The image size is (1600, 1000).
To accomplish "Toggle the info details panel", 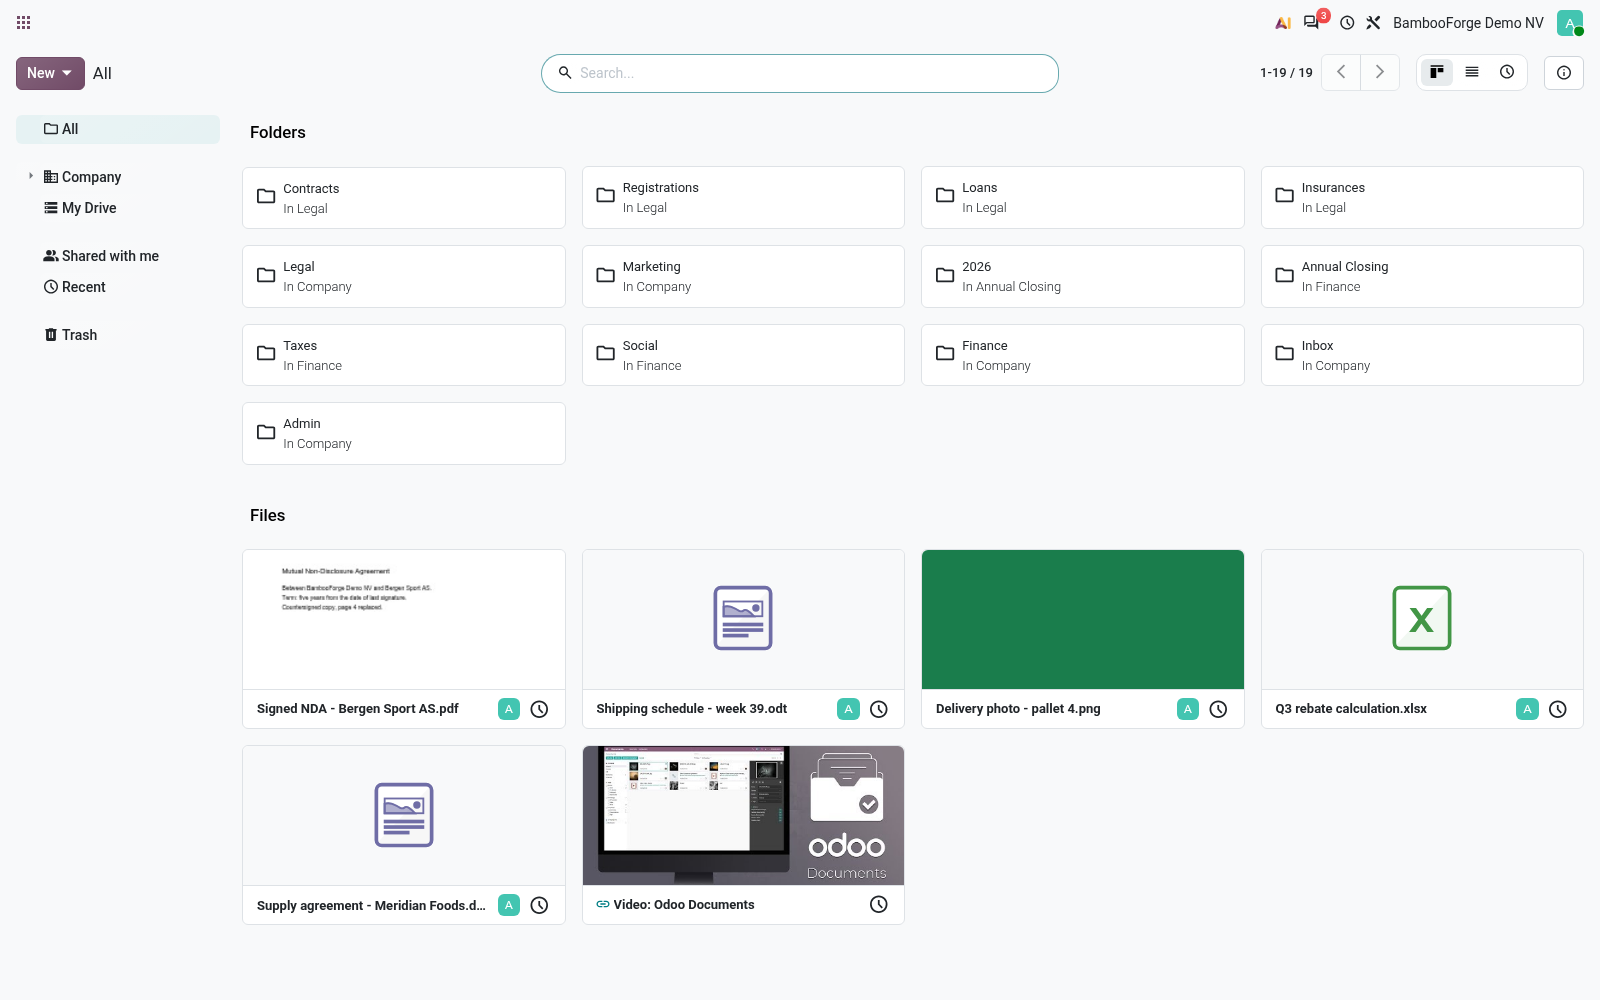I will pyautogui.click(x=1564, y=73).
